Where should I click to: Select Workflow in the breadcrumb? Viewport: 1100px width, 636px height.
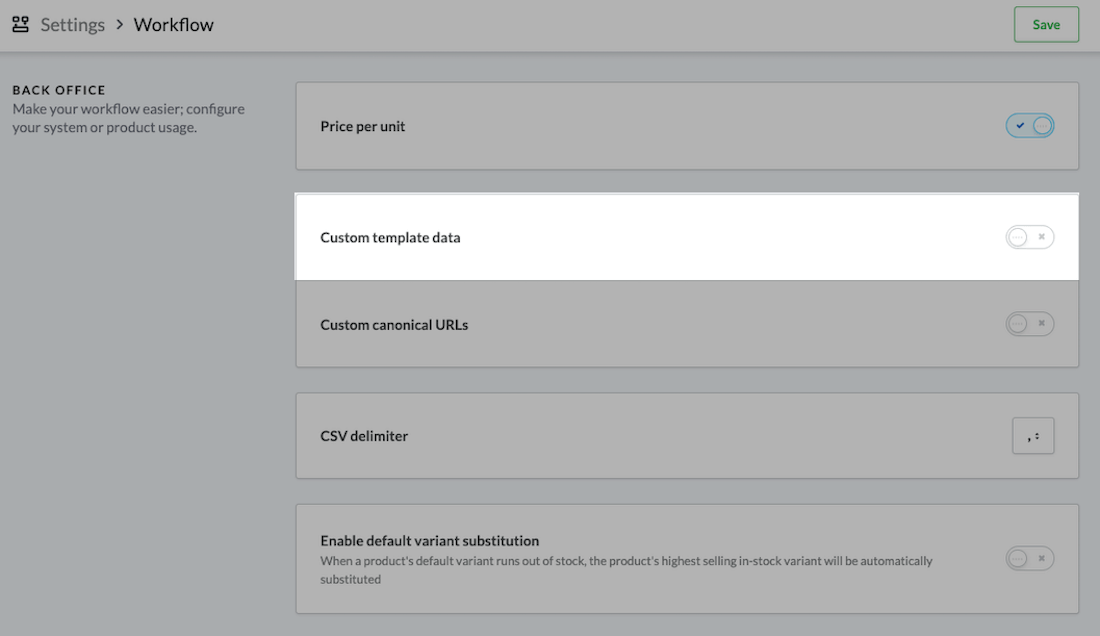point(173,24)
